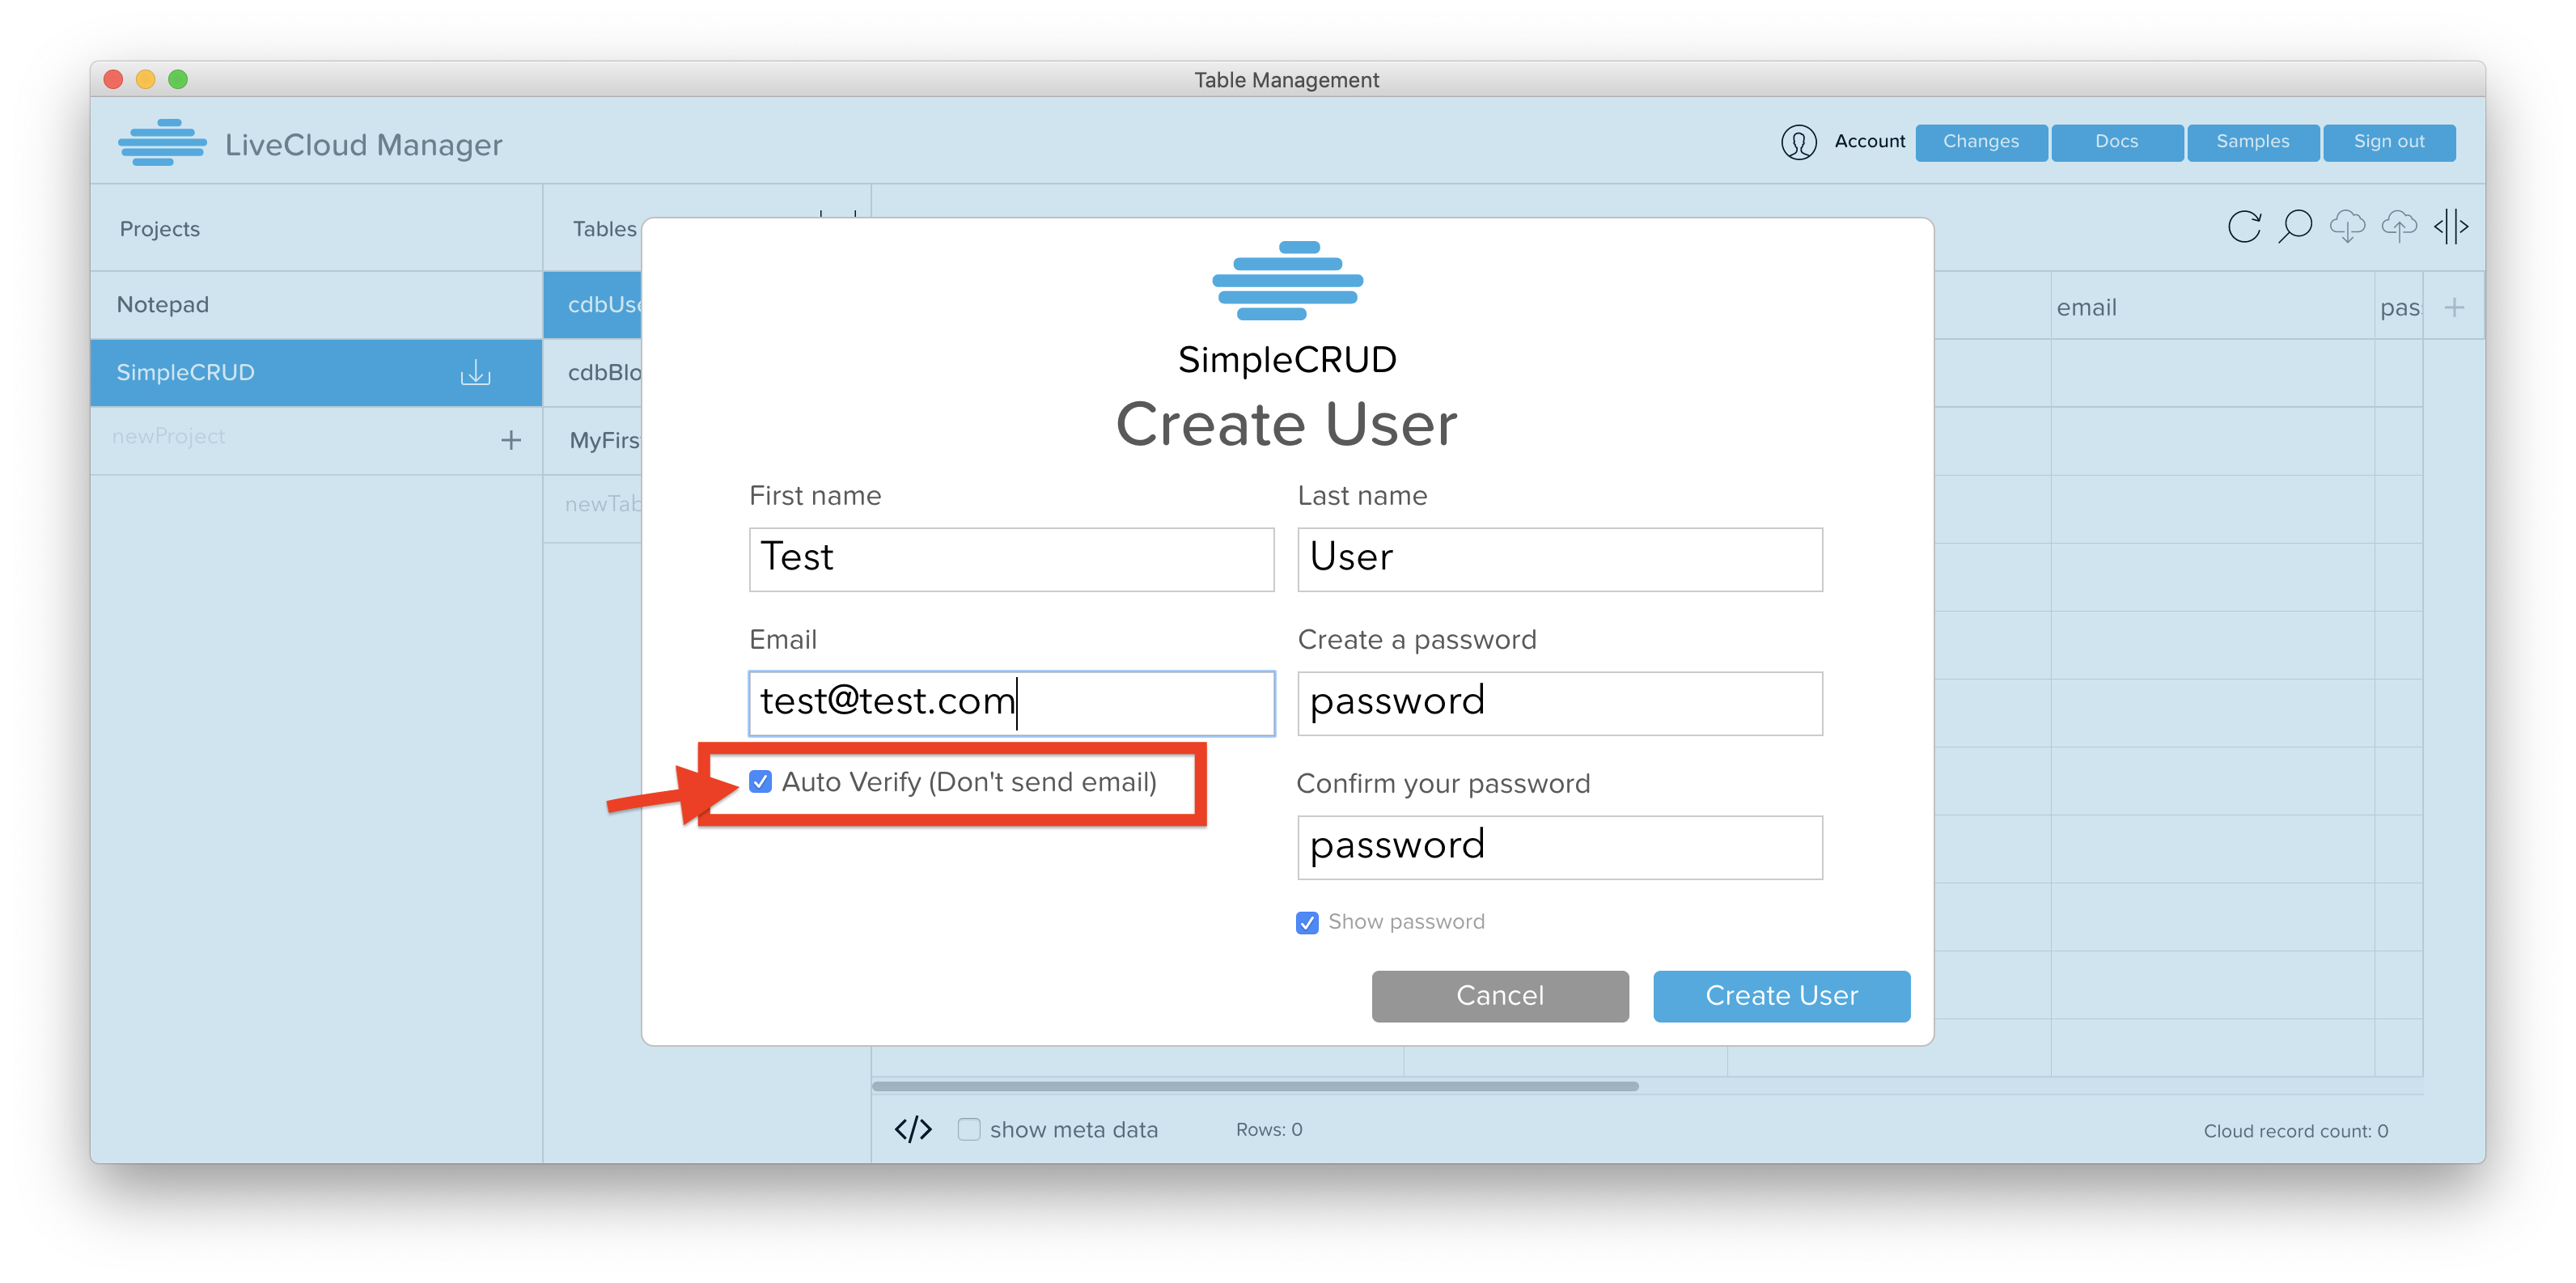Click the Tables panel heading

click(x=604, y=229)
